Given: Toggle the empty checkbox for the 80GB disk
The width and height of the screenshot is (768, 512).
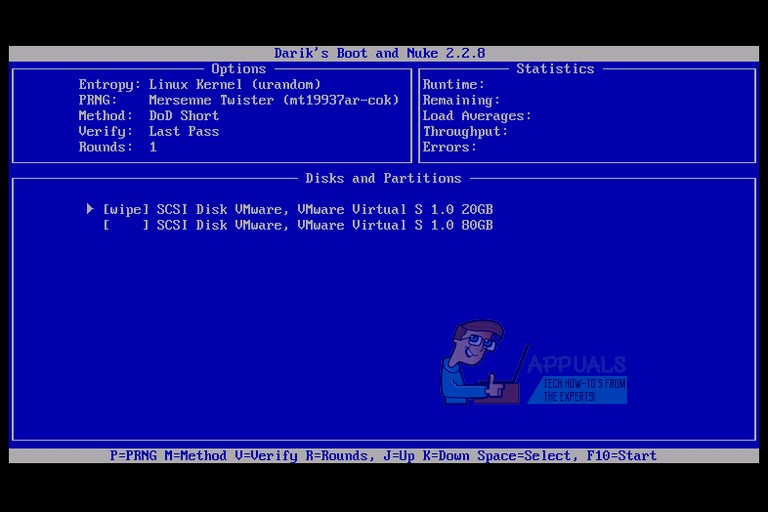Looking at the screenshot, I should pyautogui.click(x=125, y=225).
